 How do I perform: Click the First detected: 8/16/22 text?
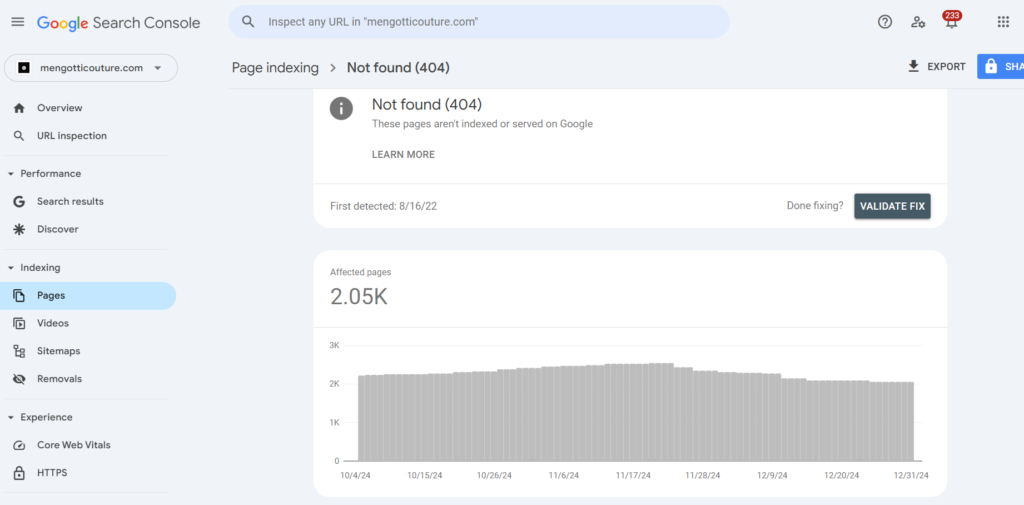point(383,206)
